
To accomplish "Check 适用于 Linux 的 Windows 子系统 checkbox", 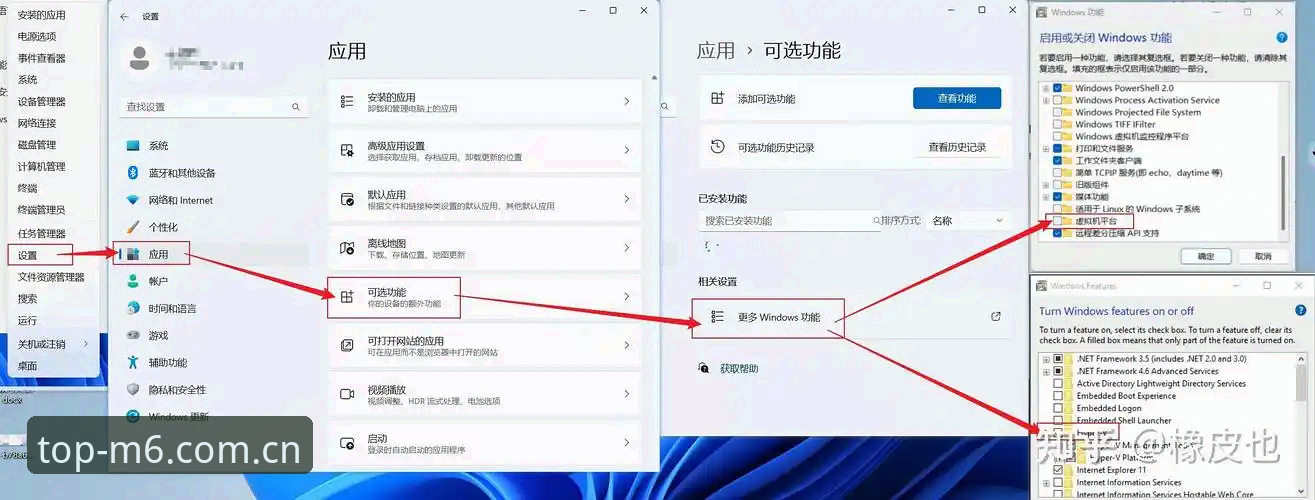I will tap(1058, 208).
